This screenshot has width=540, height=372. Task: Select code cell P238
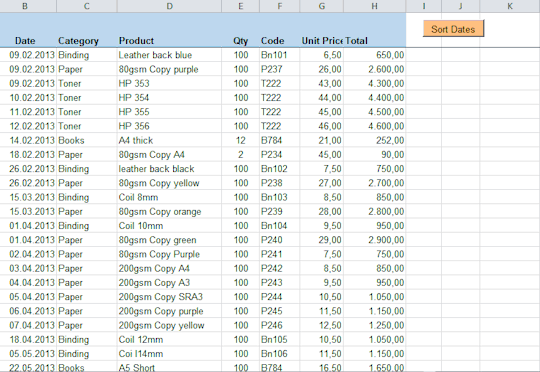(x=280, y=183)
